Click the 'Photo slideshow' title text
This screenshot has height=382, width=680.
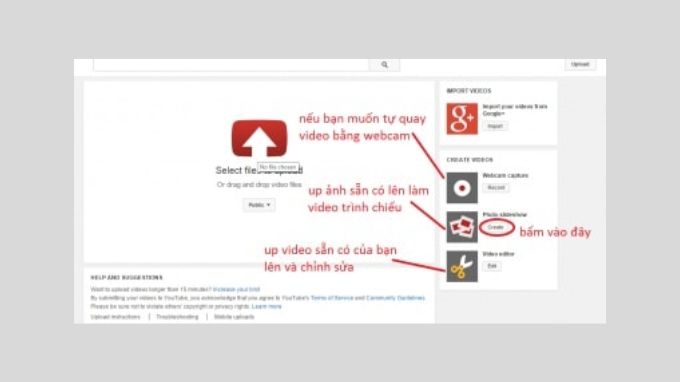point(505,215)
